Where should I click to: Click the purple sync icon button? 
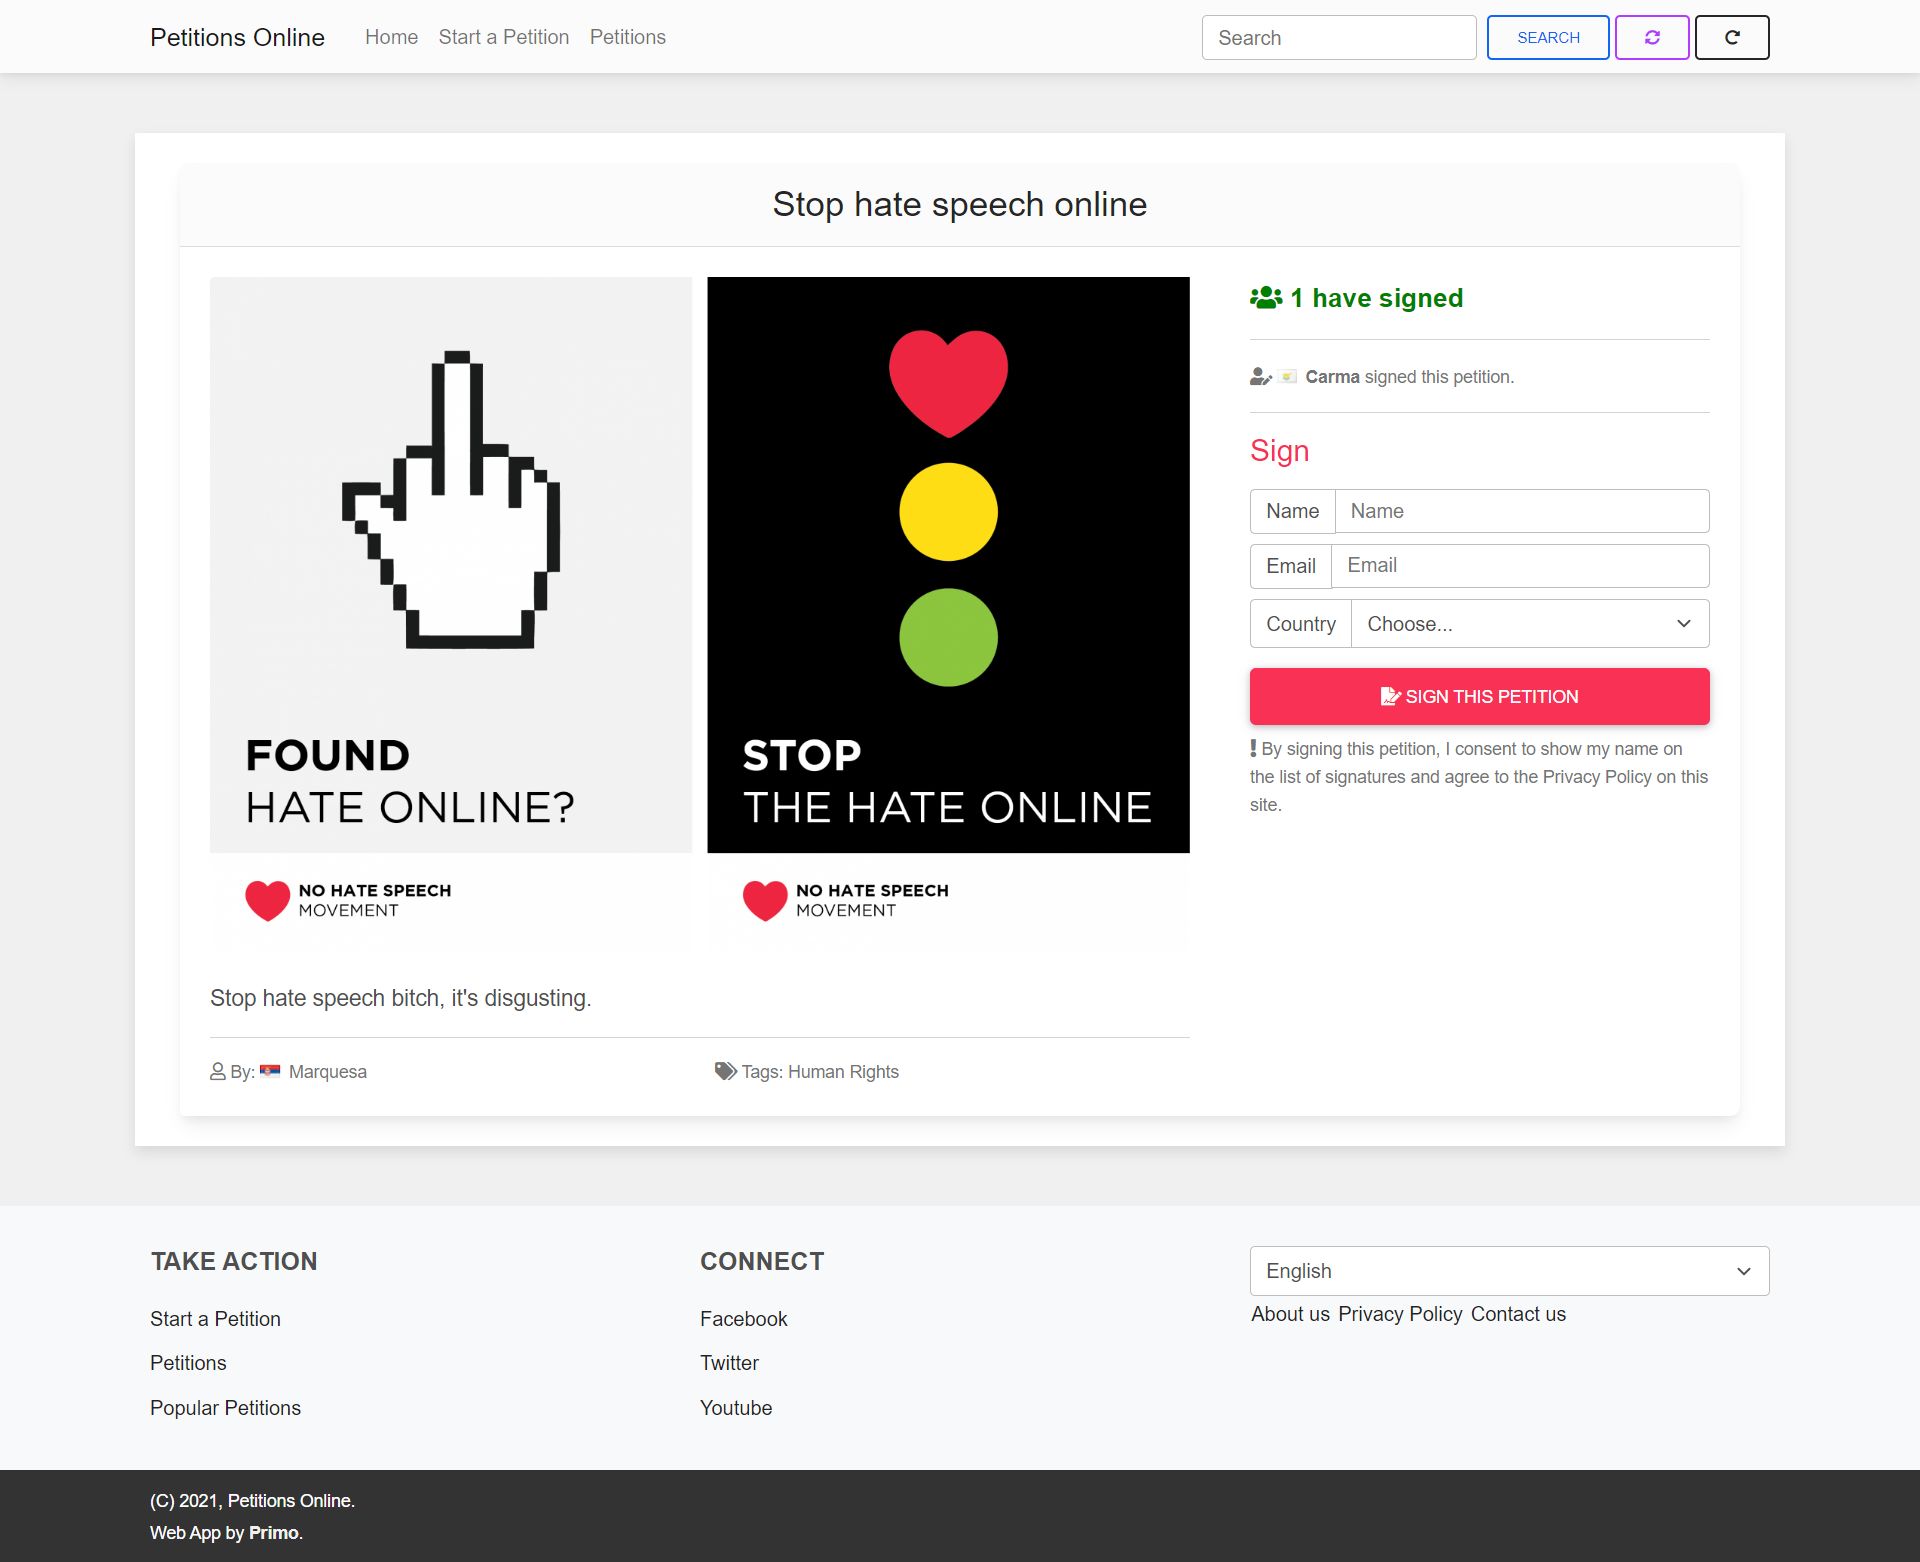click(1652, 37)
